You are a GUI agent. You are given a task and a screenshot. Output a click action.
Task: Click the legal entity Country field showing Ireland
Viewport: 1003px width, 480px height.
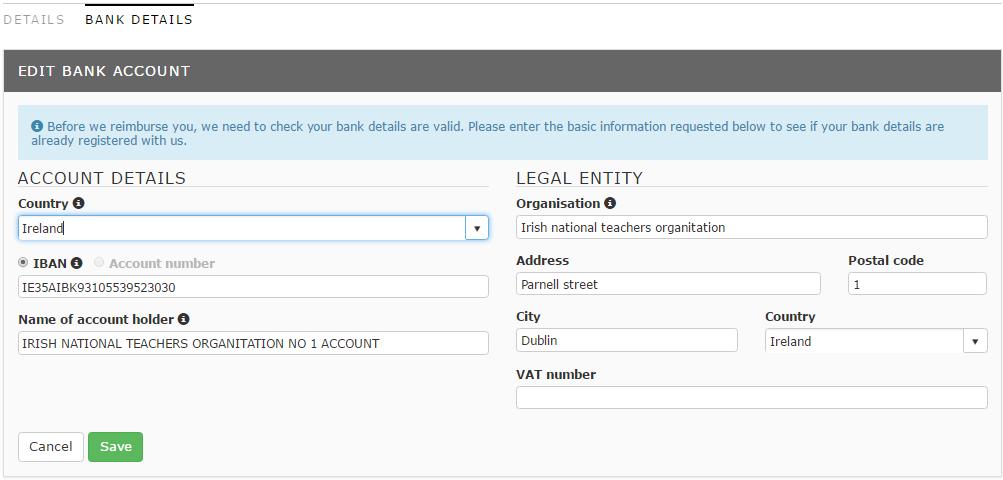click(x=864, y=341)
